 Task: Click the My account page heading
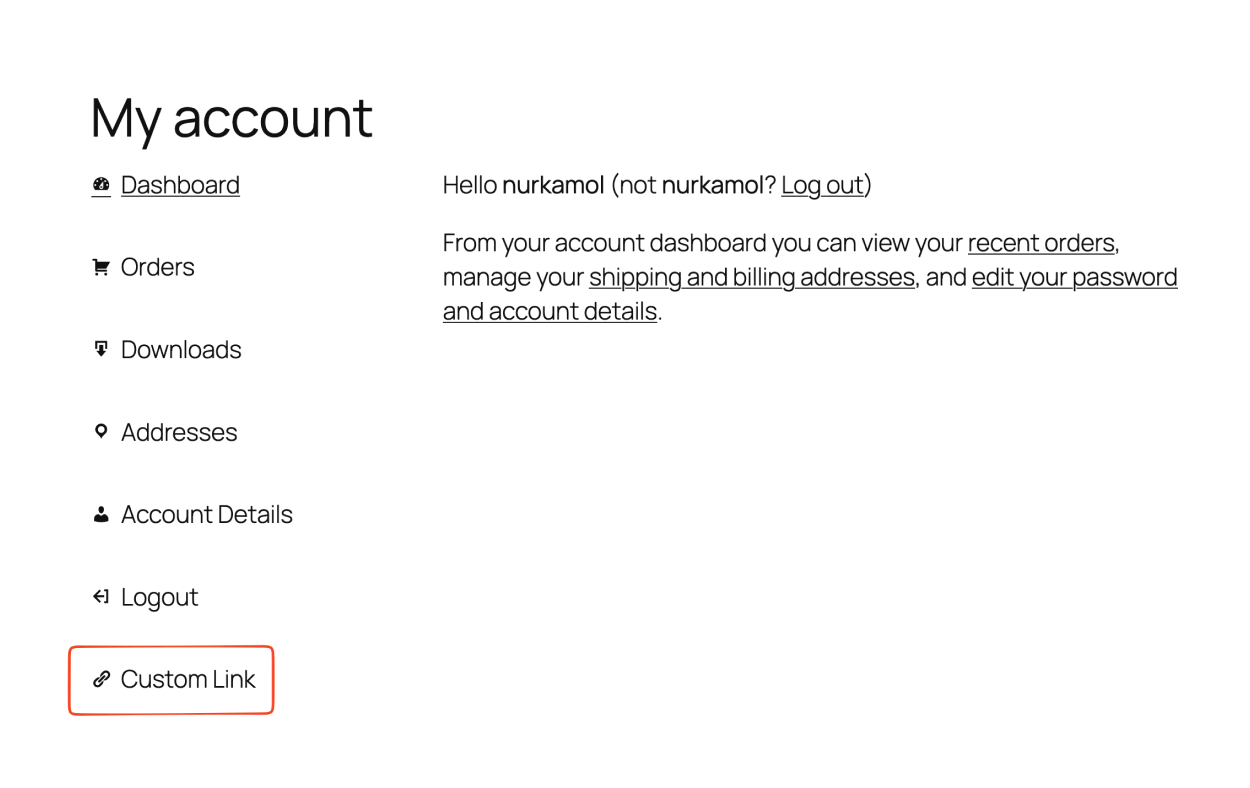[x=231, y=117]
